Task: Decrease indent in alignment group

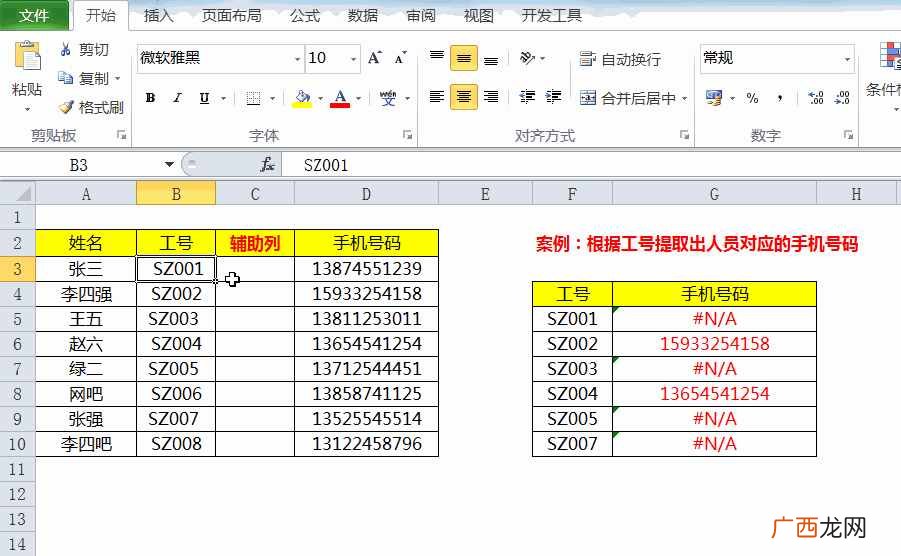Action: point(527,96)
